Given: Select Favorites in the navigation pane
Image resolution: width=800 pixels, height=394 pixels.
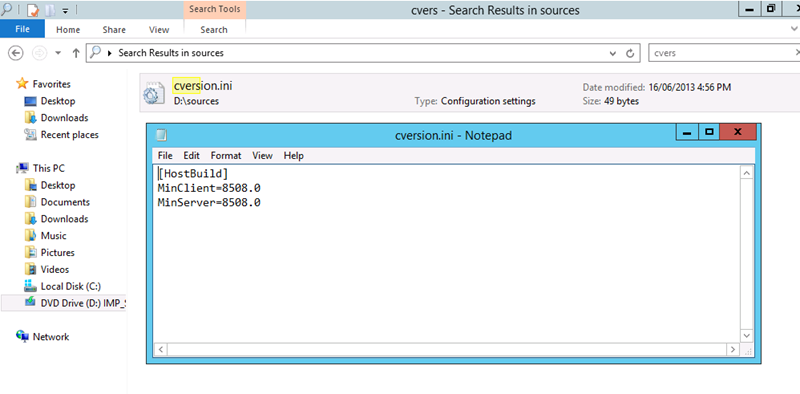Looking at the screenshot, I should [51, 84].
